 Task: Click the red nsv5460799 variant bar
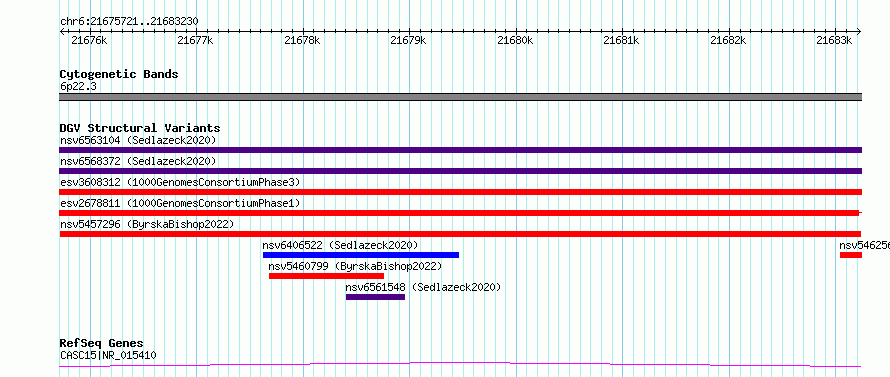(326, 276)
